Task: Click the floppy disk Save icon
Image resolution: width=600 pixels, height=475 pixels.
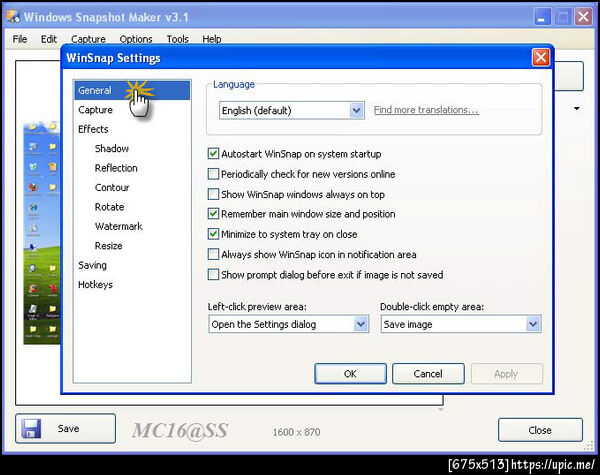Action: pos(31,428)
